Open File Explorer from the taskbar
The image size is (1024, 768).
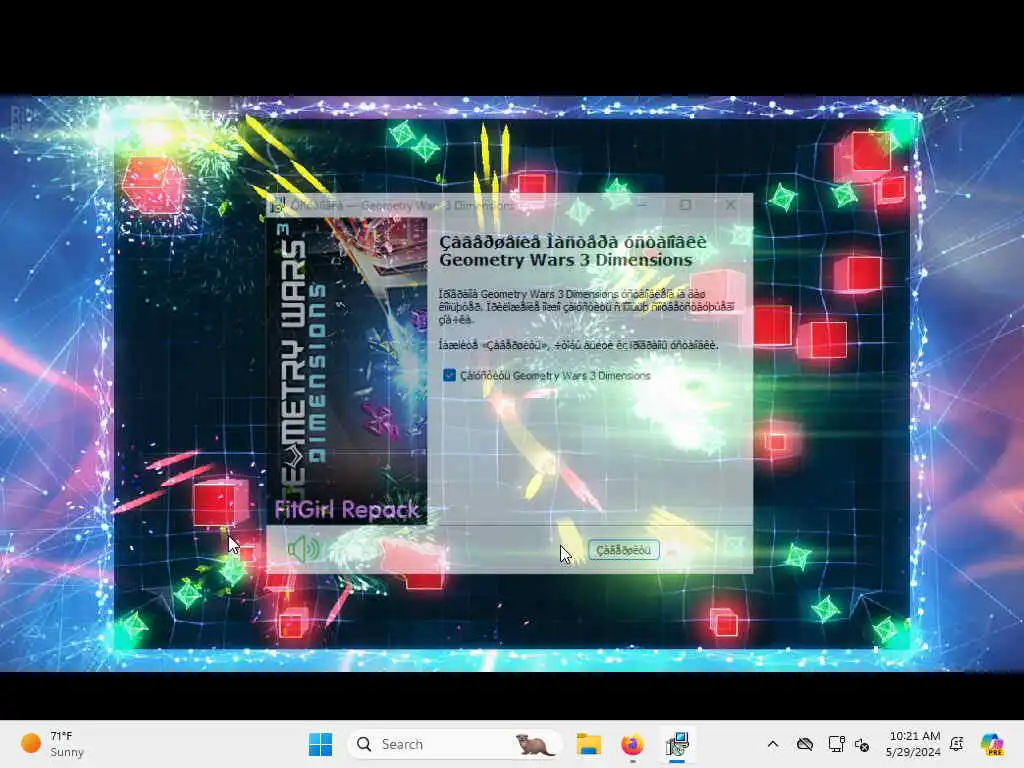tap(588, 744)
